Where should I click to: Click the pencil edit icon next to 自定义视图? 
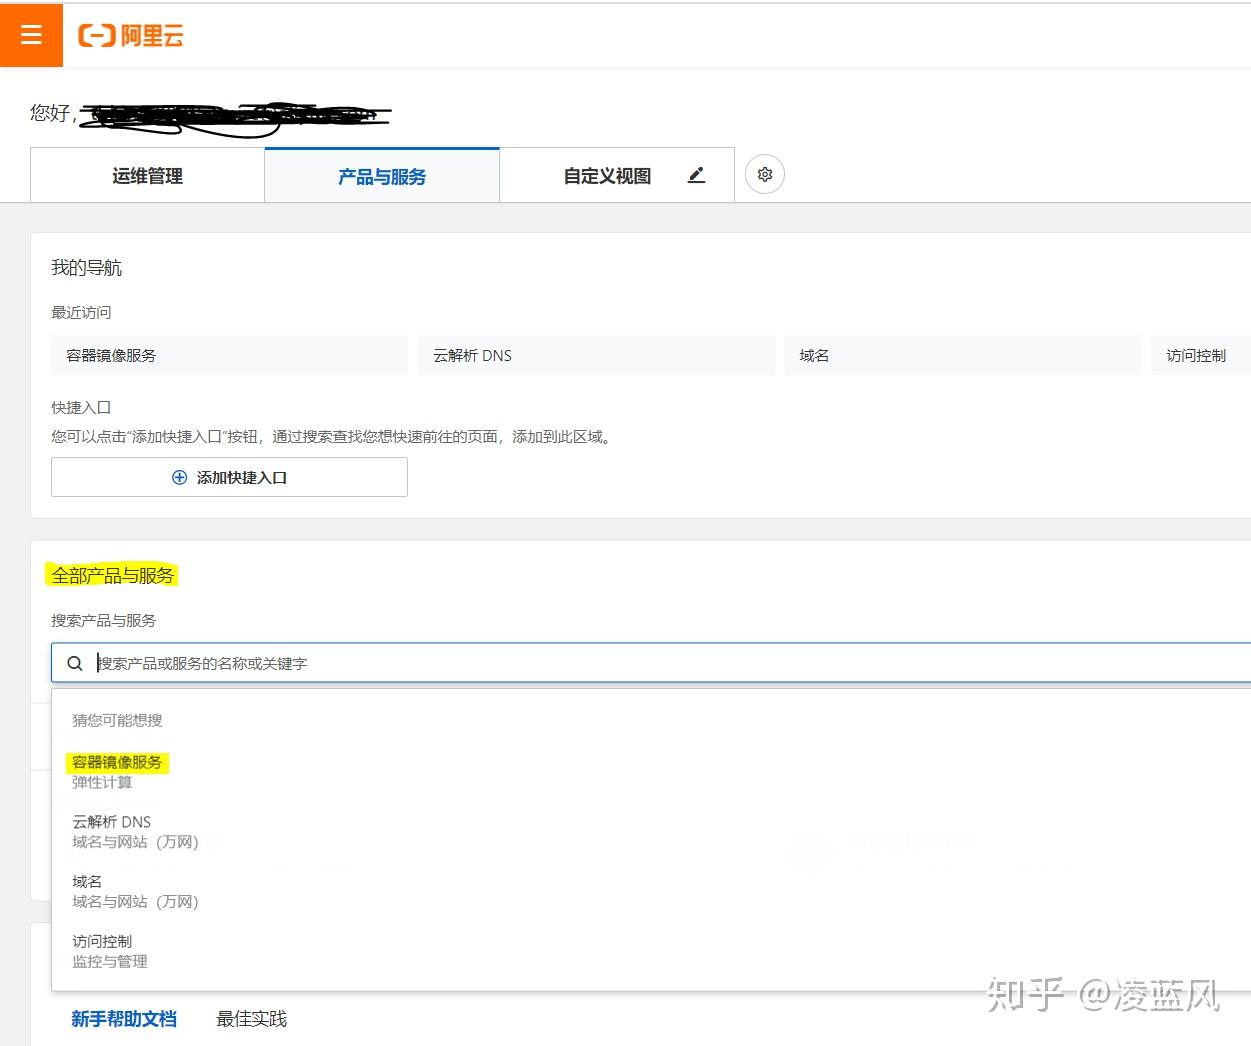pyautogui.click(x=696, y=174)
